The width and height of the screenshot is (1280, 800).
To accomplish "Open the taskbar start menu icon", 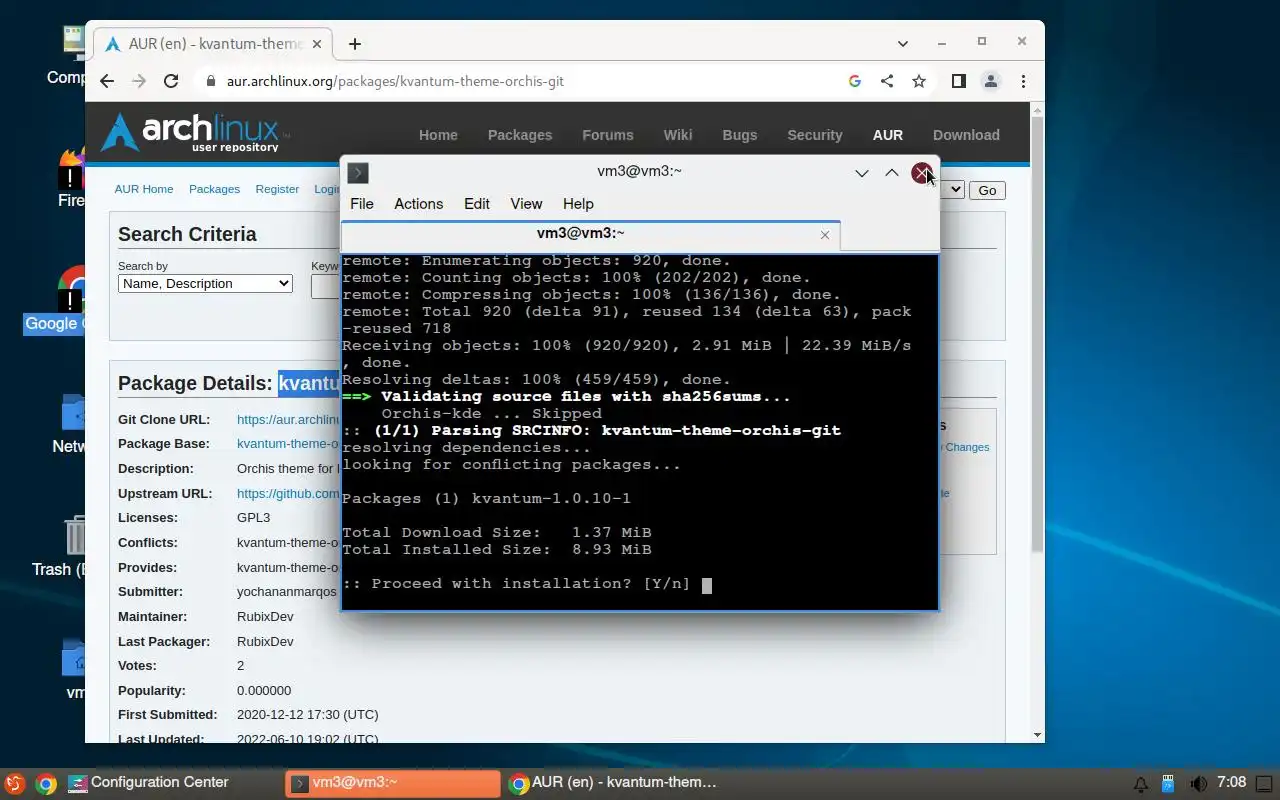I will click(x=14, y=783).
